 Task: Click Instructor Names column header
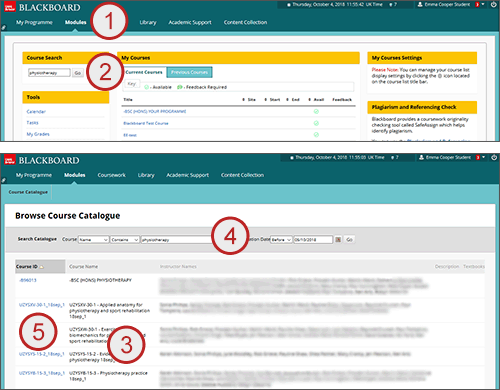(x=178, y=267)
